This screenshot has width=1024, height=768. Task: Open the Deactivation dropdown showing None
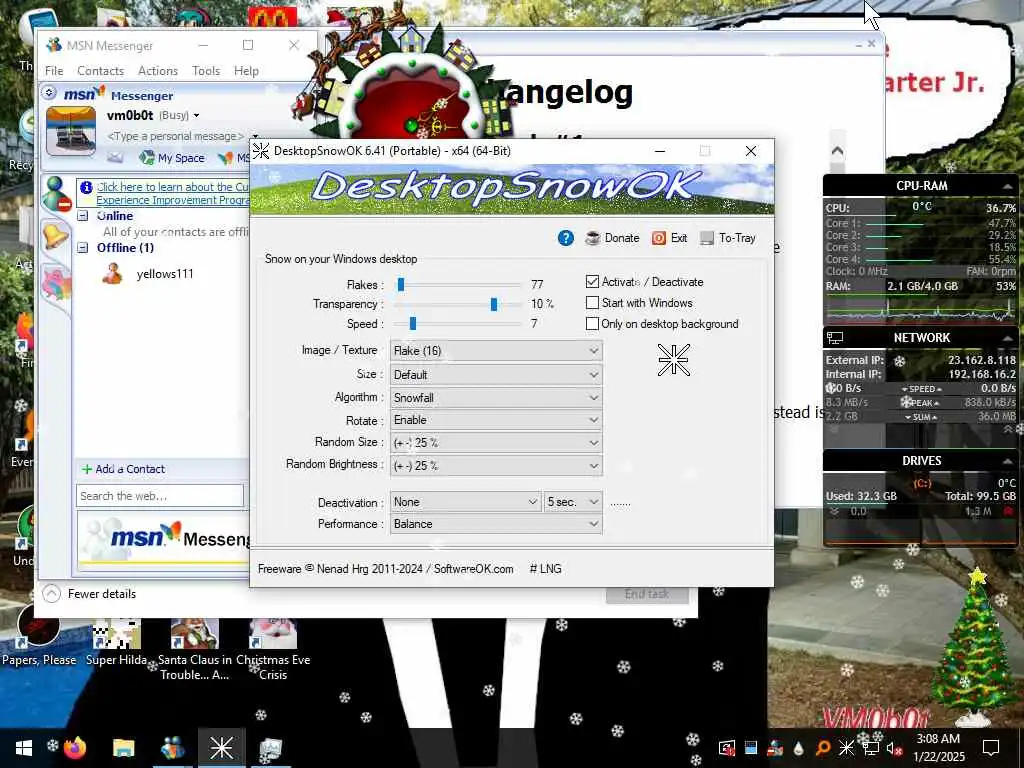coord(465,502)
